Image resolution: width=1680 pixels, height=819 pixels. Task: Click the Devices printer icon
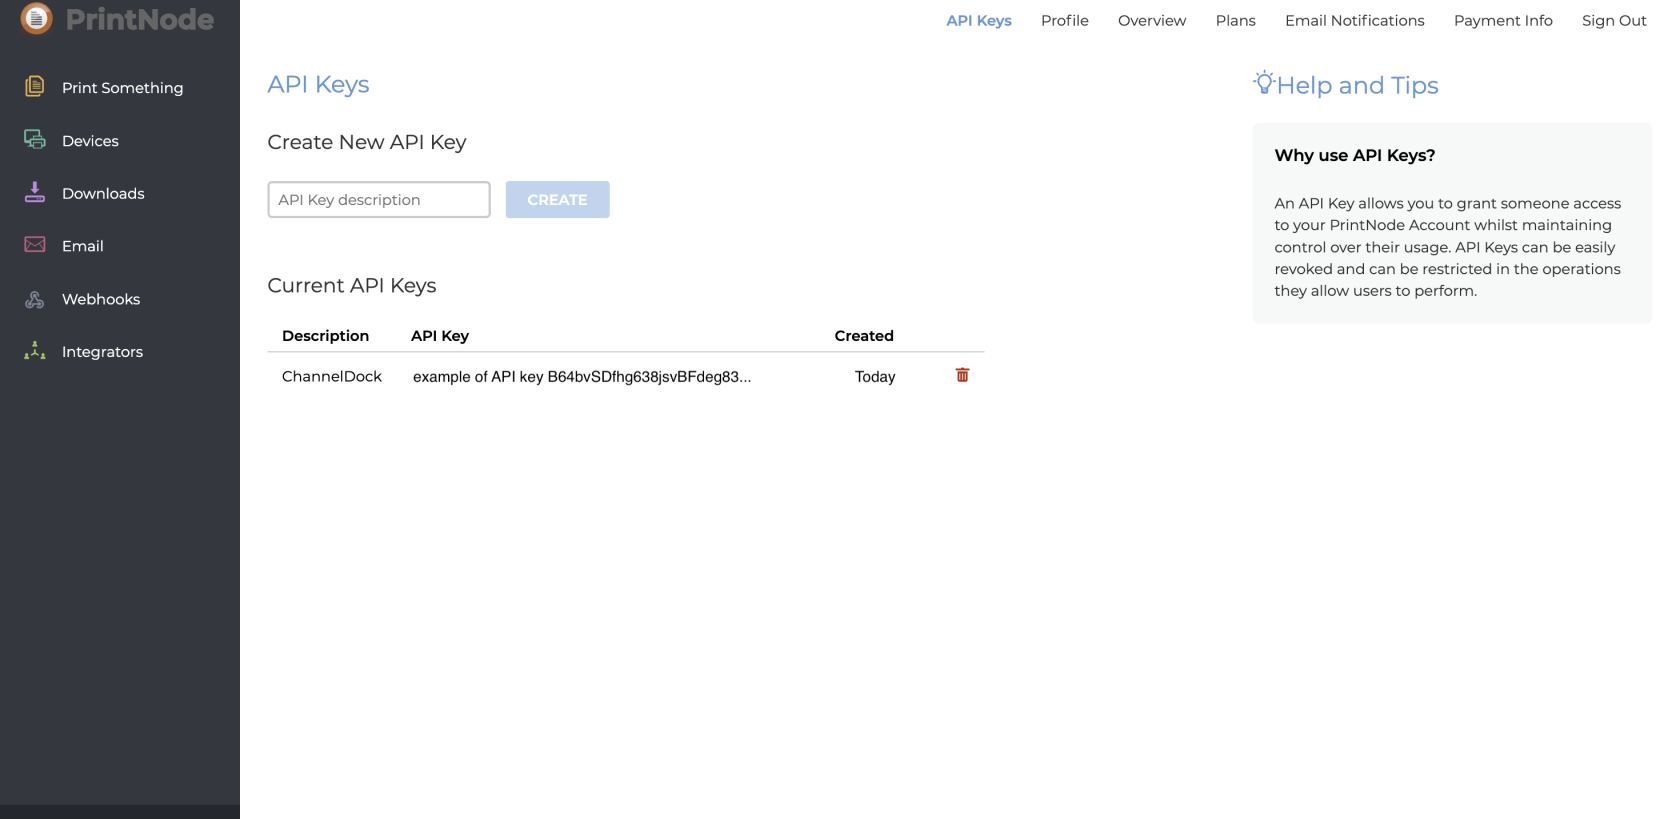[35, 140]
